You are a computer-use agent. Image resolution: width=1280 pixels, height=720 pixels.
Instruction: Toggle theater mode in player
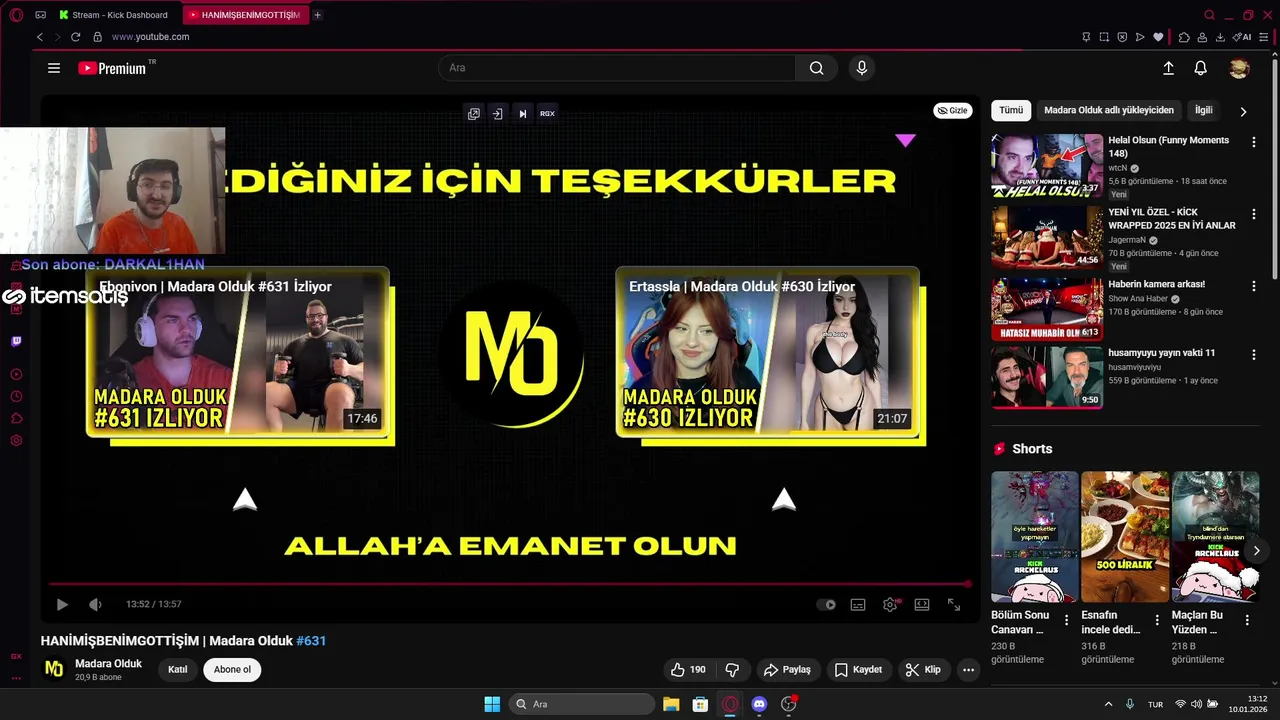(x=922, y=605)
